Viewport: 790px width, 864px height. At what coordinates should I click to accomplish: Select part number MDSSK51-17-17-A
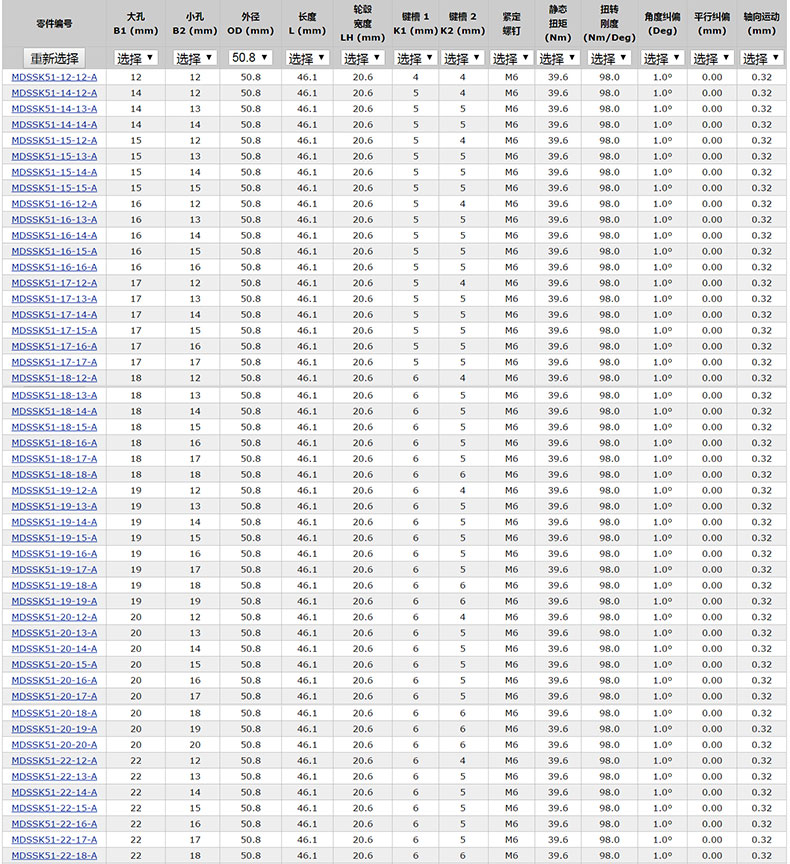(54, 362)
